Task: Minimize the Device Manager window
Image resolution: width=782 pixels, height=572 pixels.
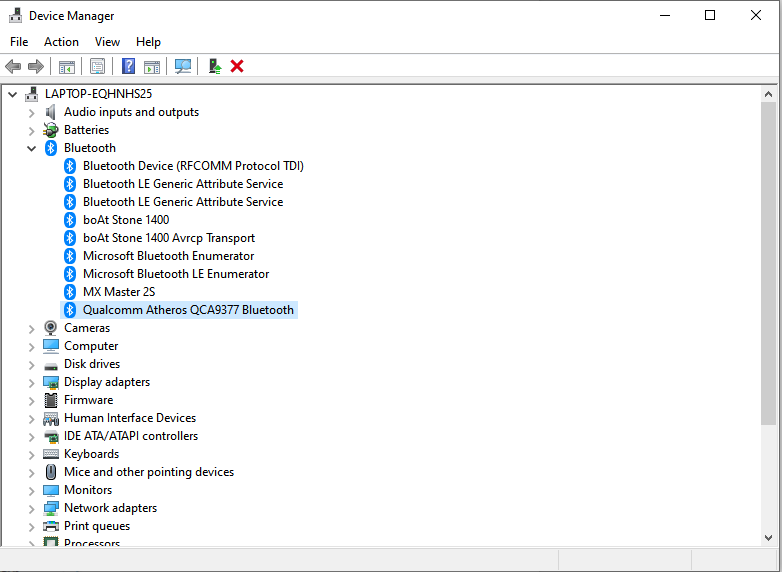Action: 665,15
